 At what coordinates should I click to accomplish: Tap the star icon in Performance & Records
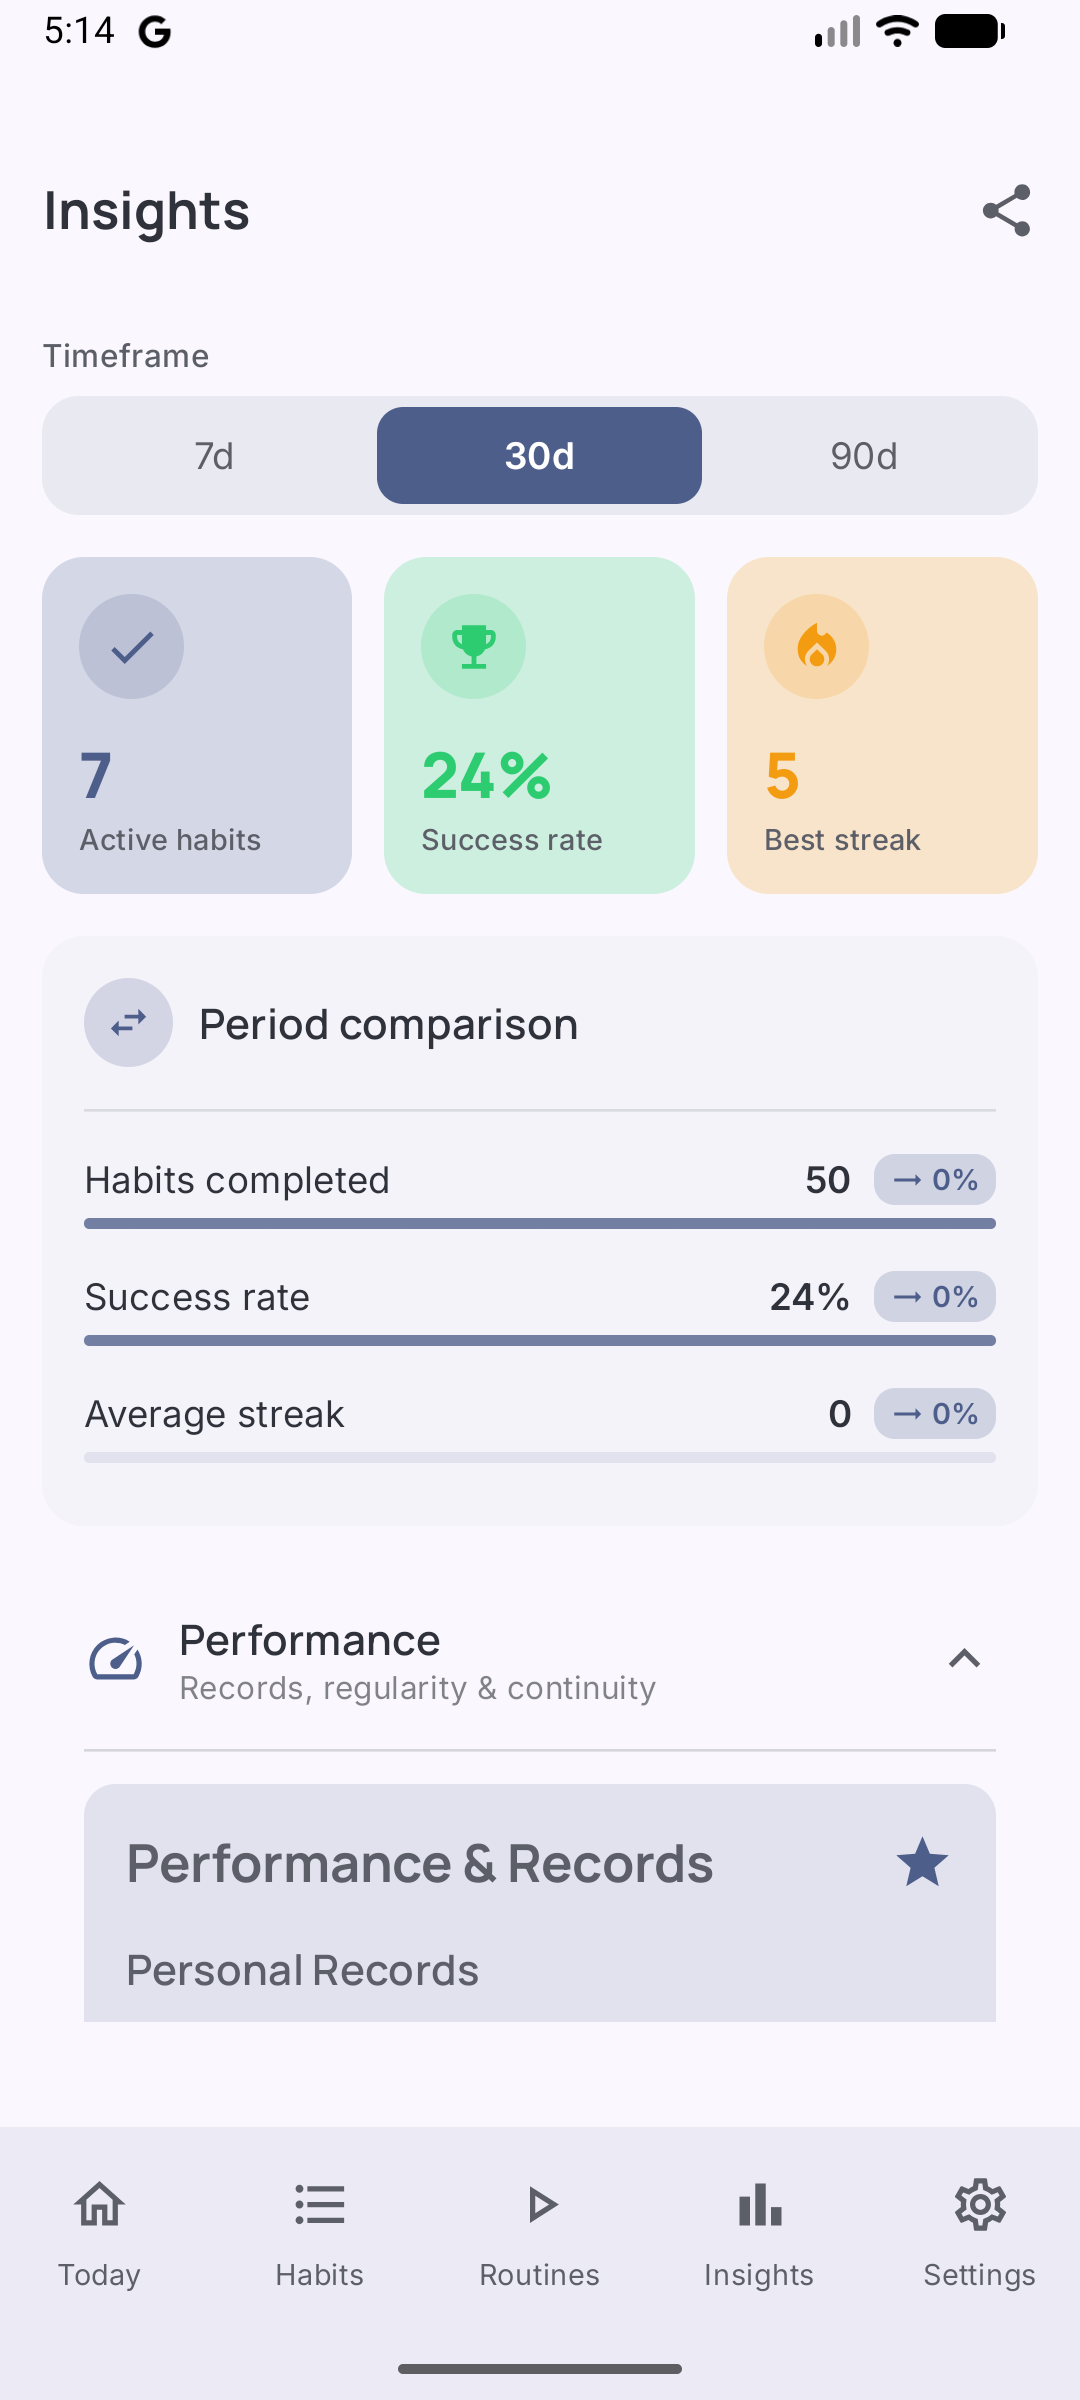[x=922, y=1863]
